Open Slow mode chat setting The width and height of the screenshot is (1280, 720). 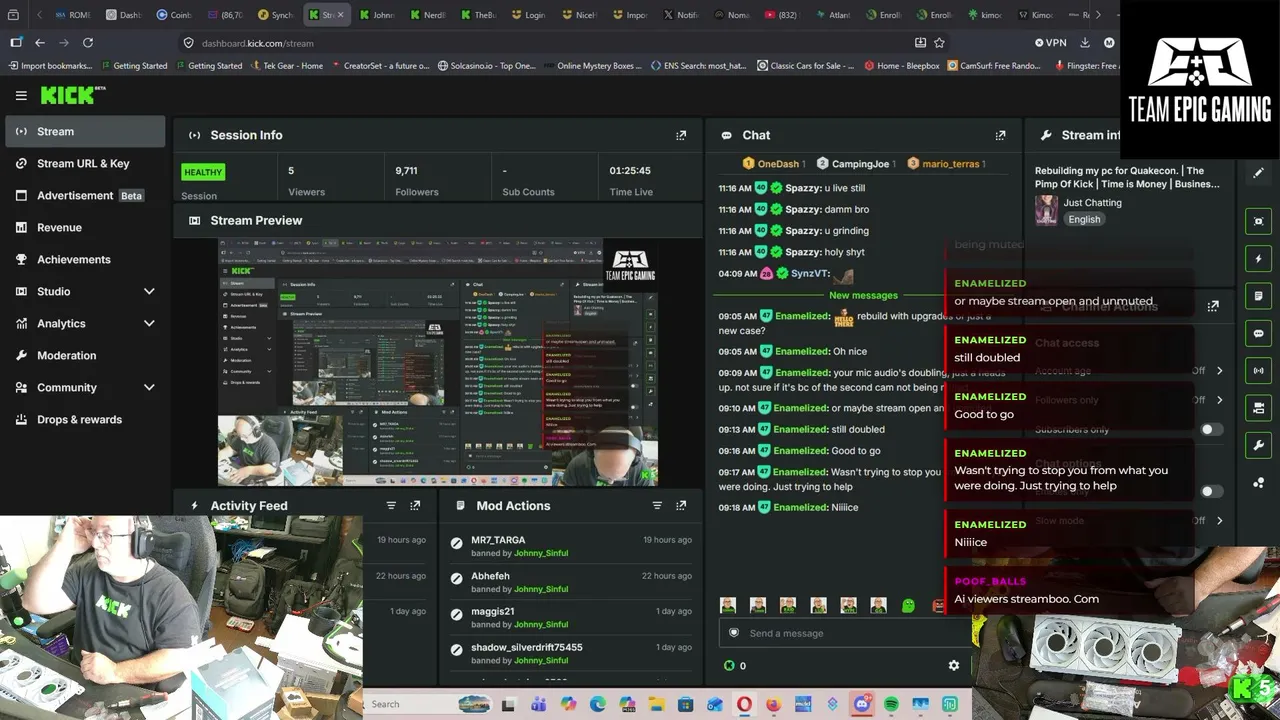[1129, 521]
